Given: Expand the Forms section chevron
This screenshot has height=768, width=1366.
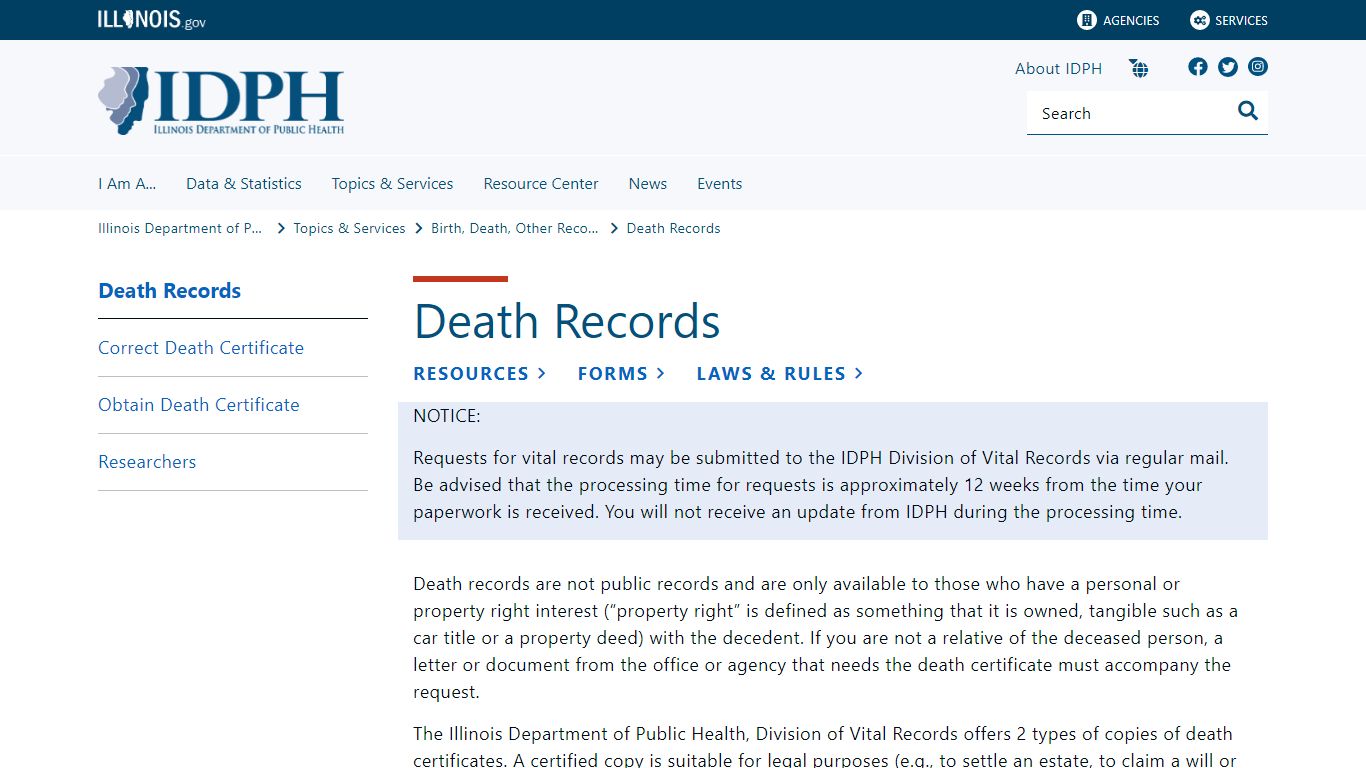Looking at the screenshot, I should [661, 373].
